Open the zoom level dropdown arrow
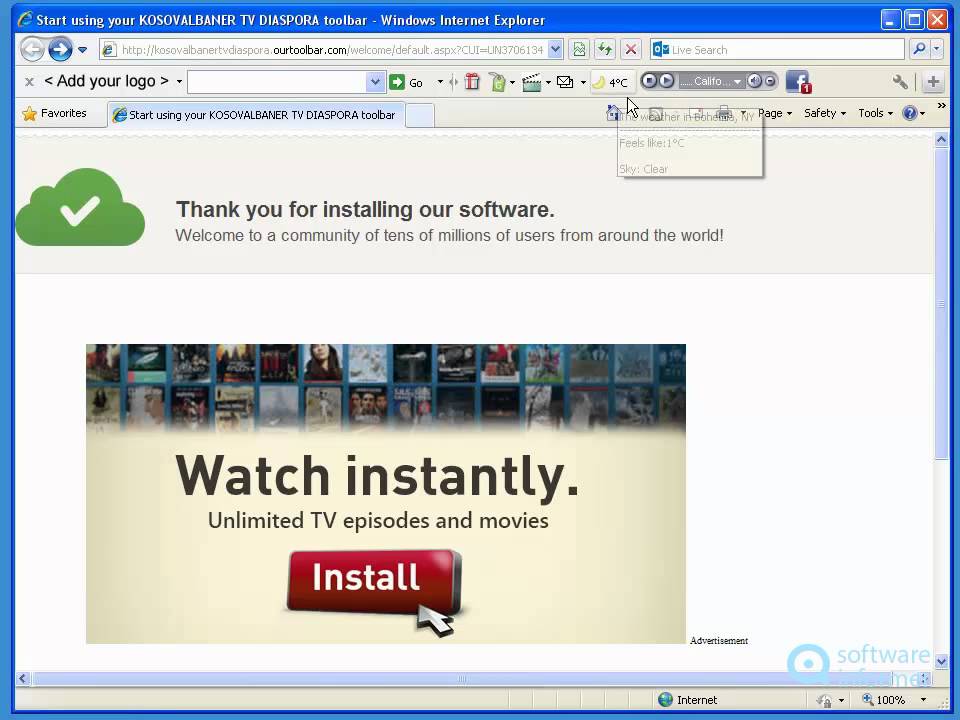 (x=923, y=700)
